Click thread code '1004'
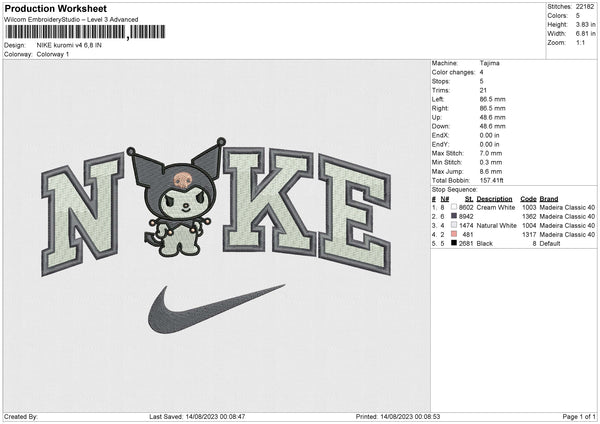This screenshot has width=600, height=424. (x=529, y=226)
